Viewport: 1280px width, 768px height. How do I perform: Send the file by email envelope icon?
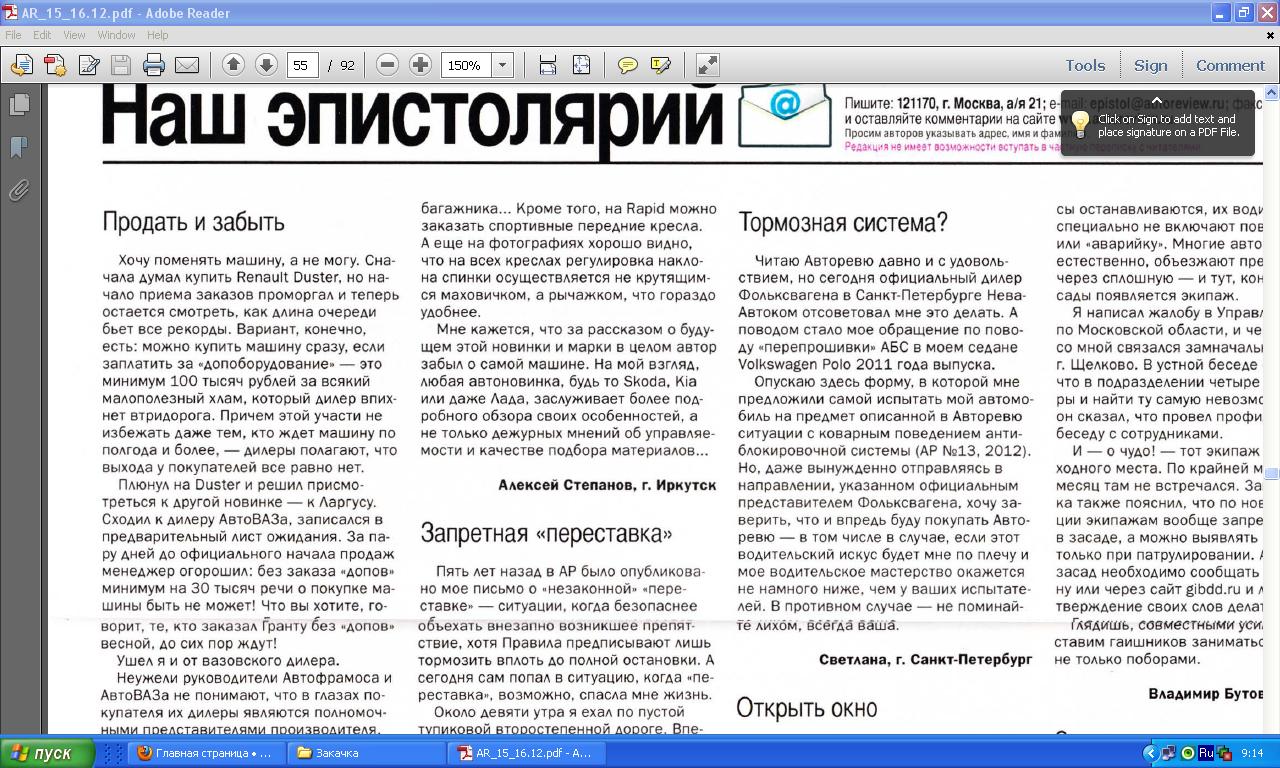pos(187,65)
